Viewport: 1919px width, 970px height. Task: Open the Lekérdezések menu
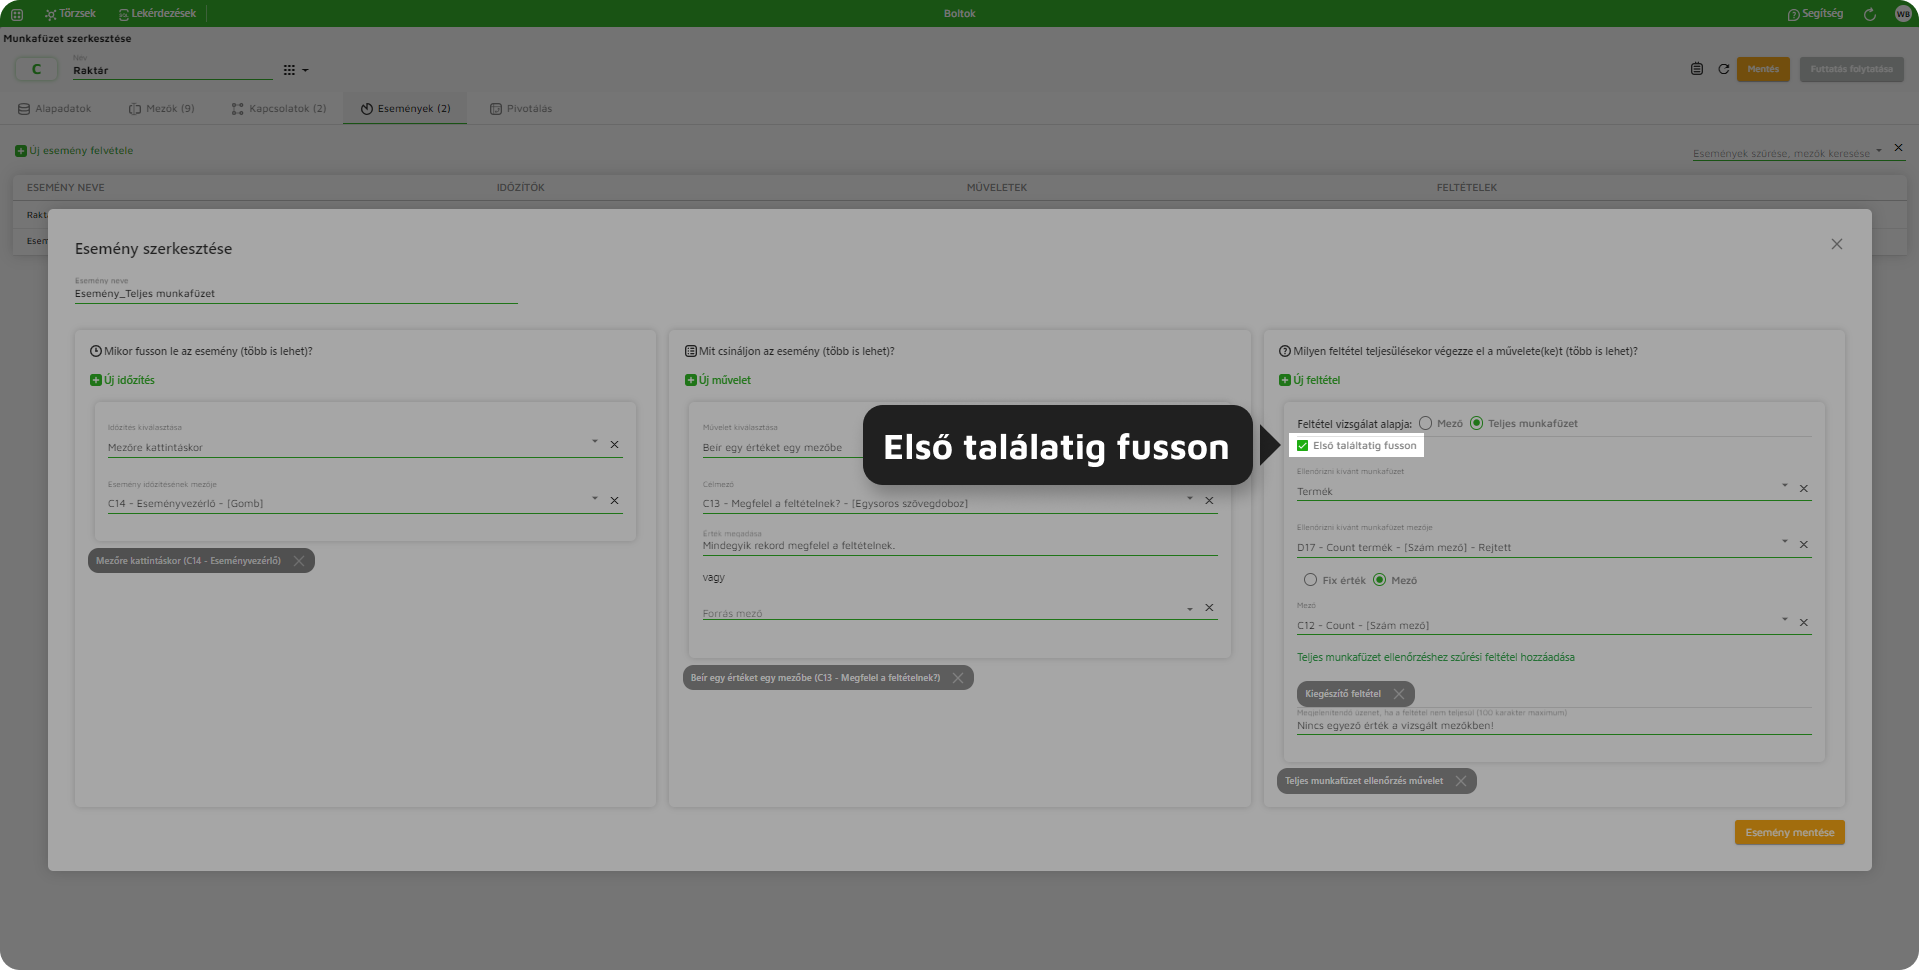pos(157,14)
